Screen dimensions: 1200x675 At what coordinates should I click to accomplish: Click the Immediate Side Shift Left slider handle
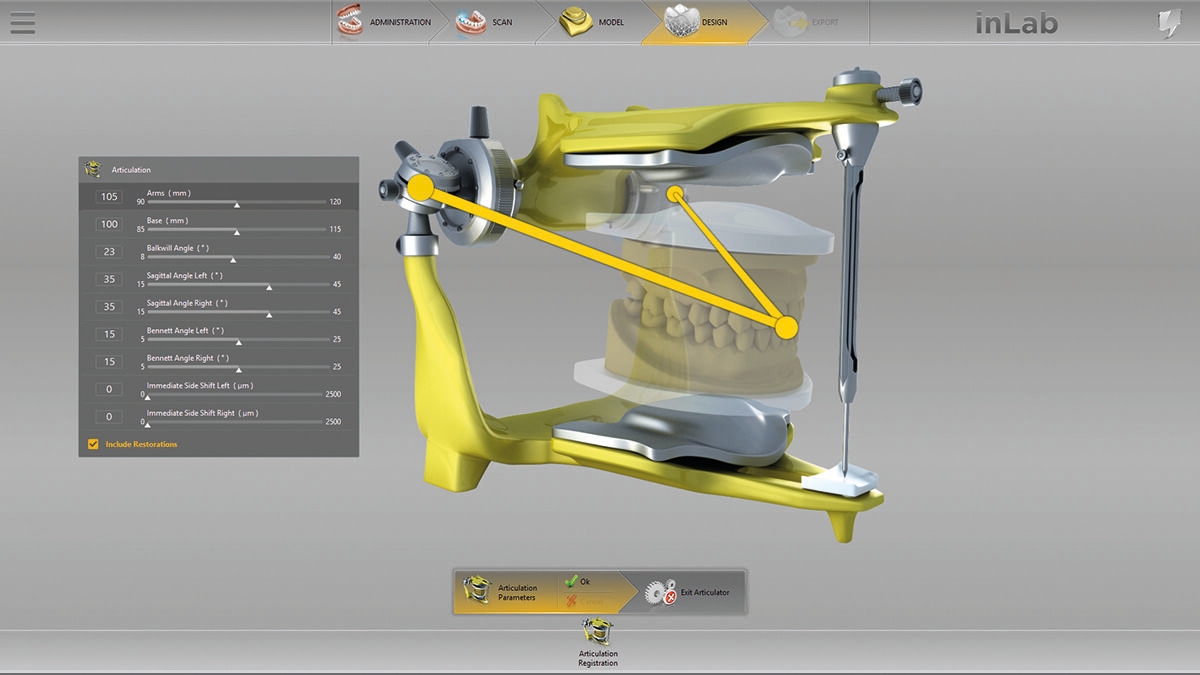point(148,397)
